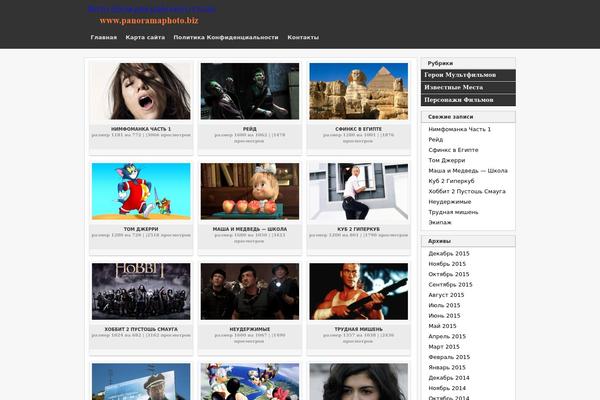Open the Трудная мишень thumbnail
Viewport: 600px width, 400px height.
tap(359, 291)
